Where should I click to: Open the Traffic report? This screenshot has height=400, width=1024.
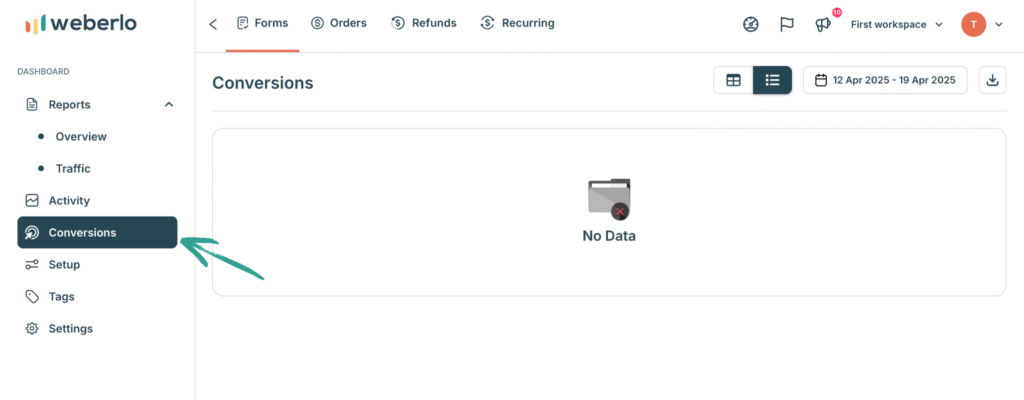pyautogui.click(x=72, y=169)
